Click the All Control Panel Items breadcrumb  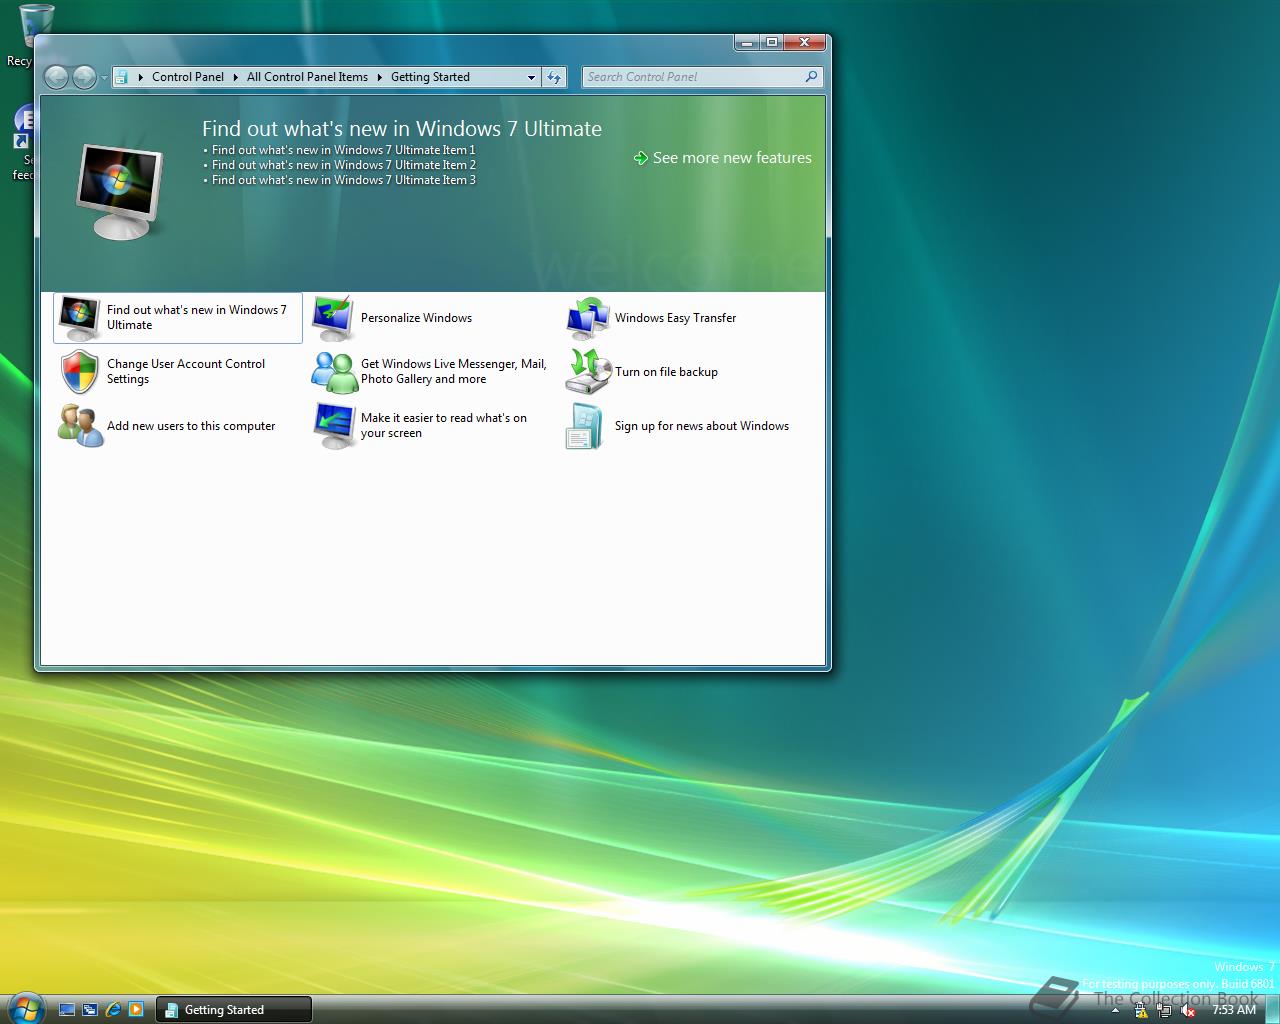pos(307,77)
